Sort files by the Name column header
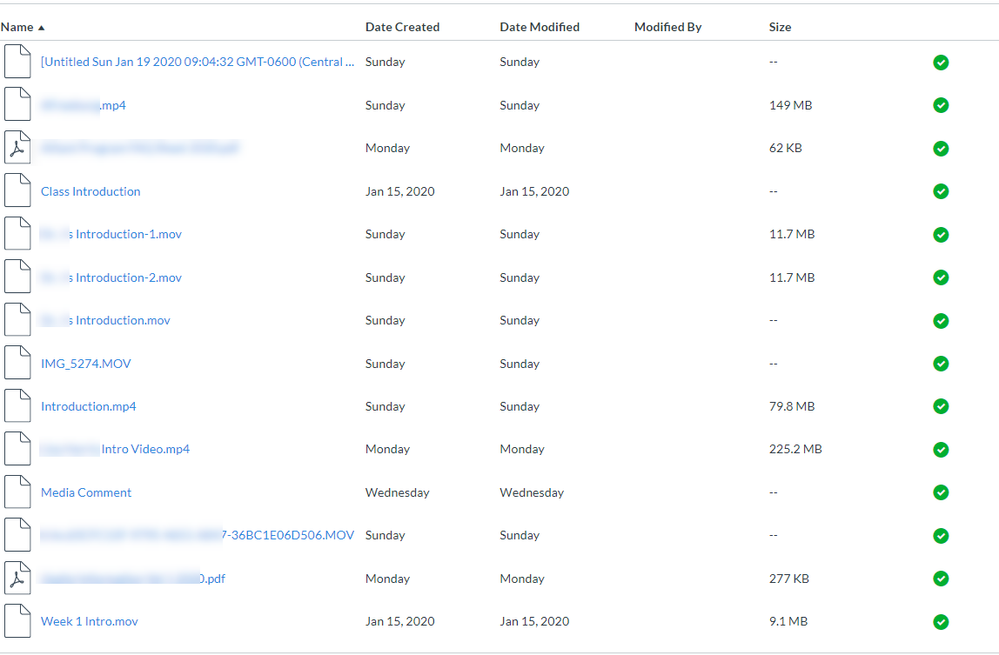This screenshot has width=999, height=655. (18, 27)
